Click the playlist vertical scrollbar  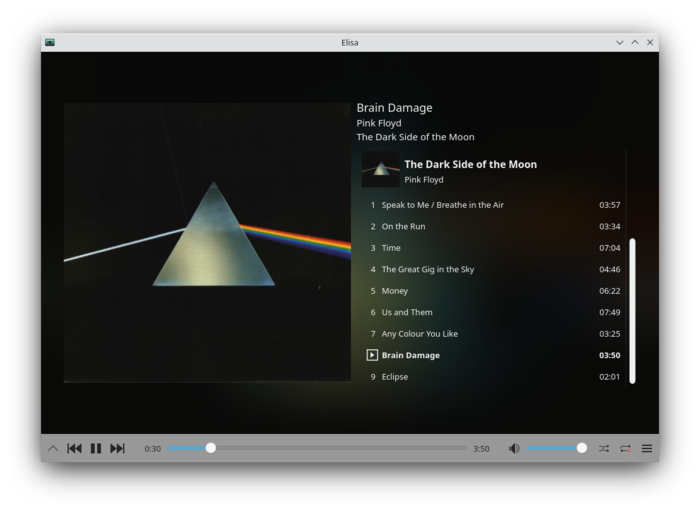[632, 311]
